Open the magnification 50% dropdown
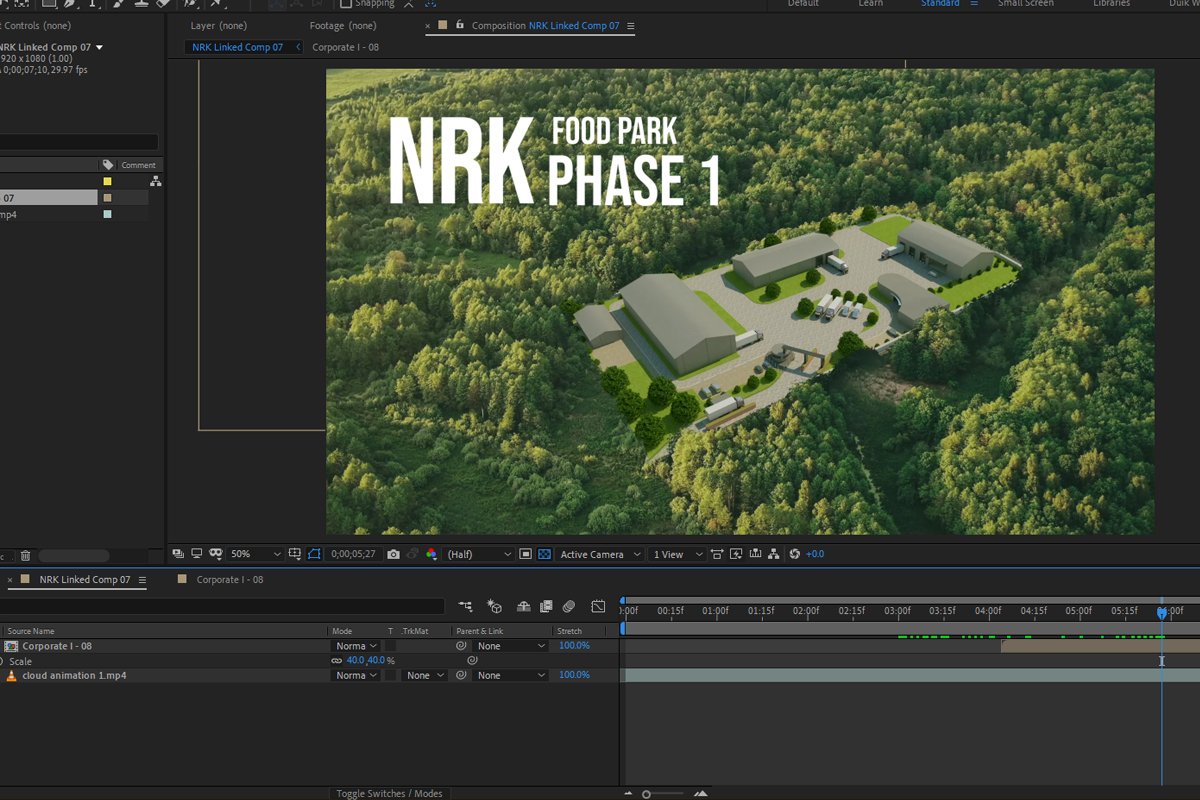Image resolution: width=1200 pixels, height=800 pixels. (x=256, y=554)
